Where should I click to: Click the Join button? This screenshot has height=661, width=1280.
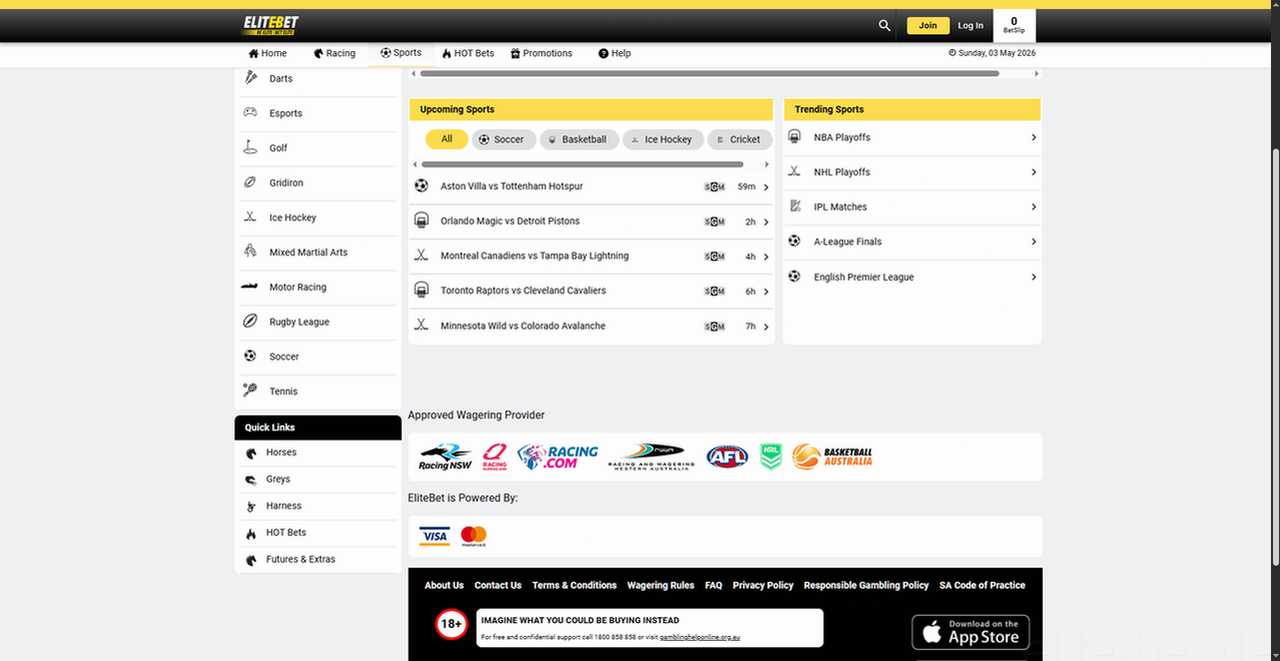click(928, 26)
